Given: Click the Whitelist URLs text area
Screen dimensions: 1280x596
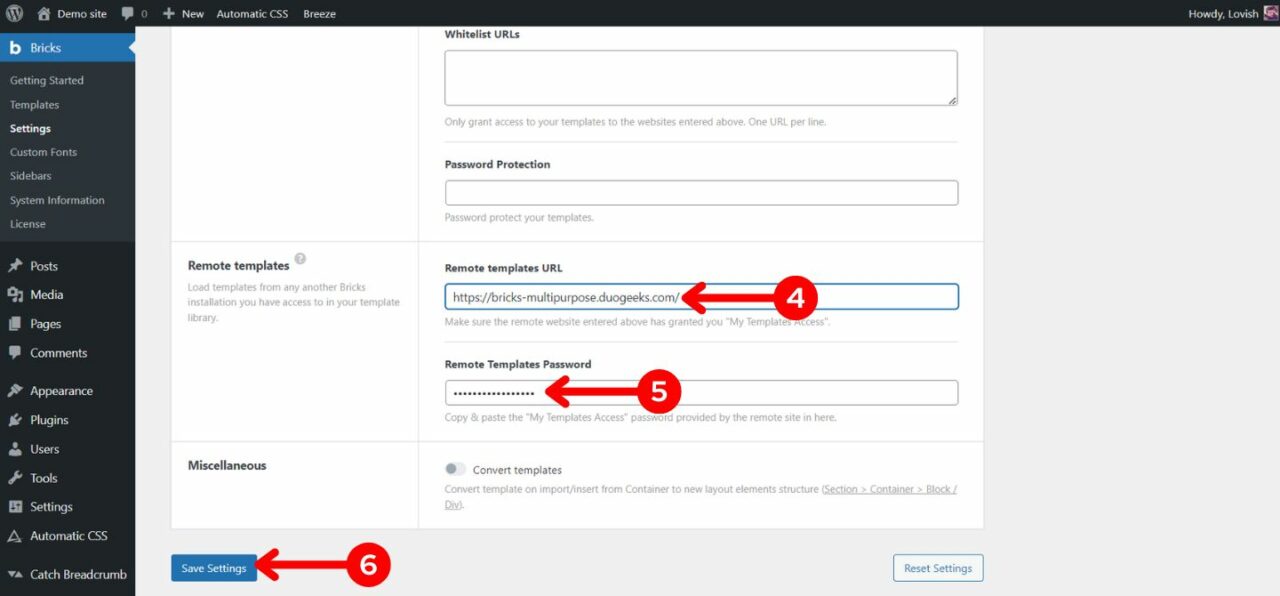Looking at the screenshot, I should pos(700,77).
